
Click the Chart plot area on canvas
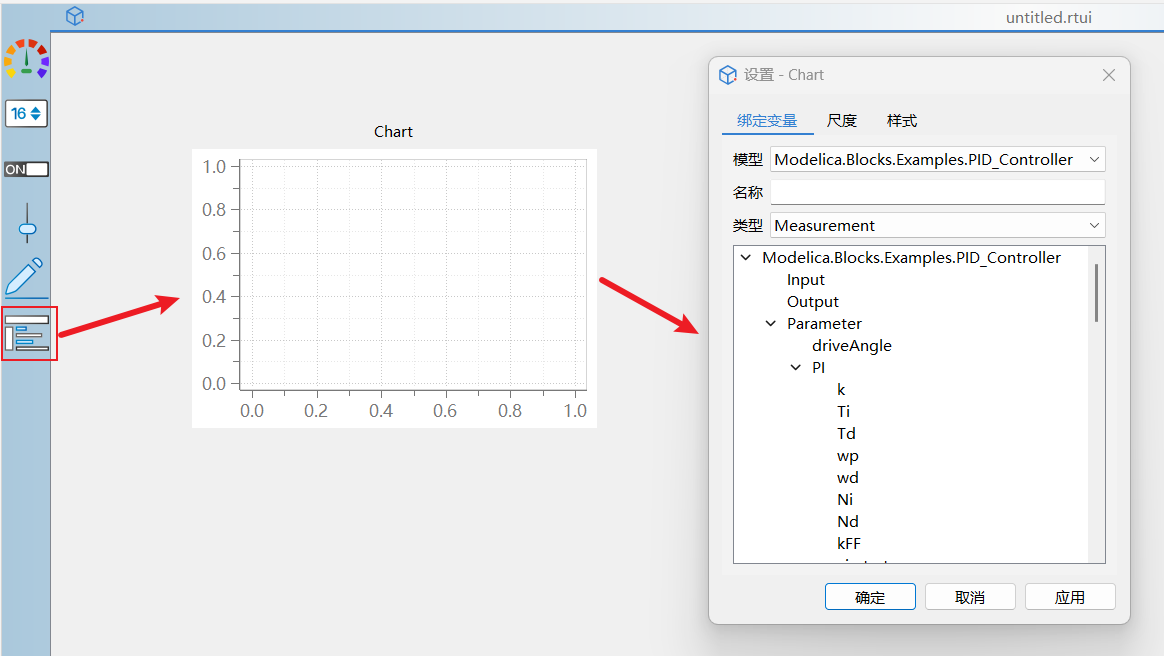[413, 275]
